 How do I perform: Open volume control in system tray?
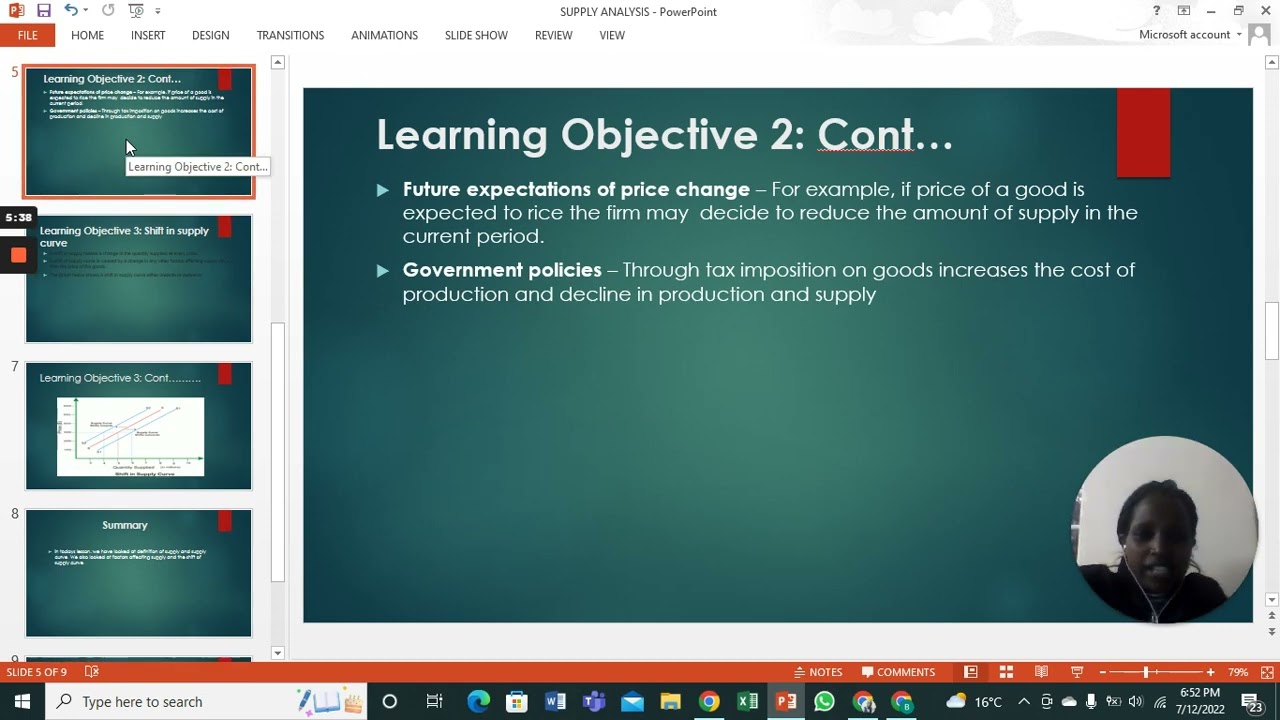click(1136, 701)
